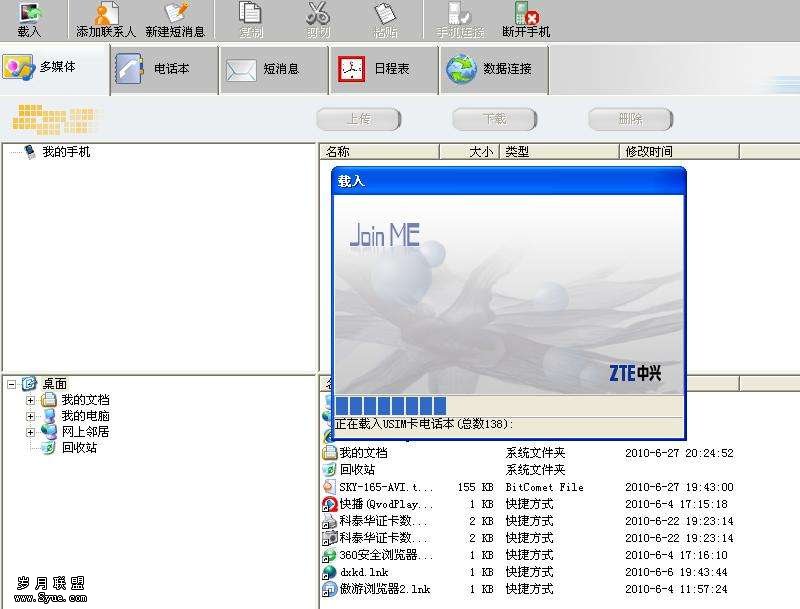
Task: Select the dxkd.lnk file name
Action: (x=364, y=572)
